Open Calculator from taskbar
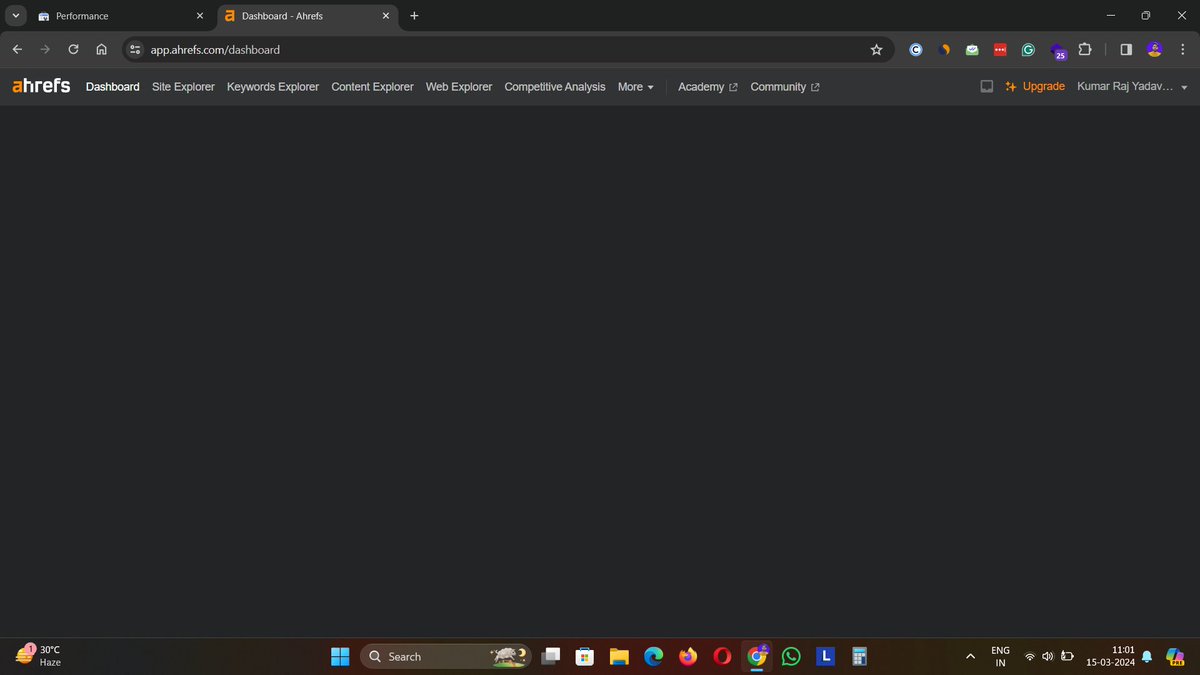The height and width of the screenshot is (675, 1200). tap(858, 656)
